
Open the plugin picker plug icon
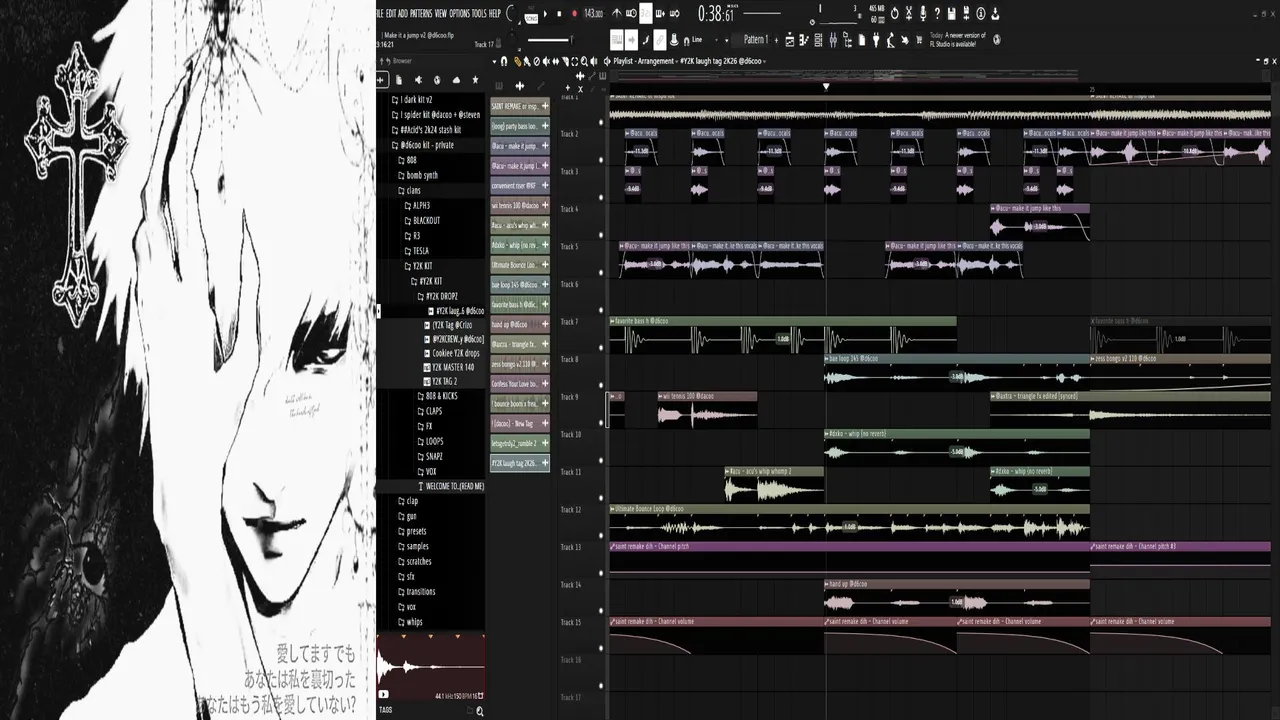[x=876, y=40]
